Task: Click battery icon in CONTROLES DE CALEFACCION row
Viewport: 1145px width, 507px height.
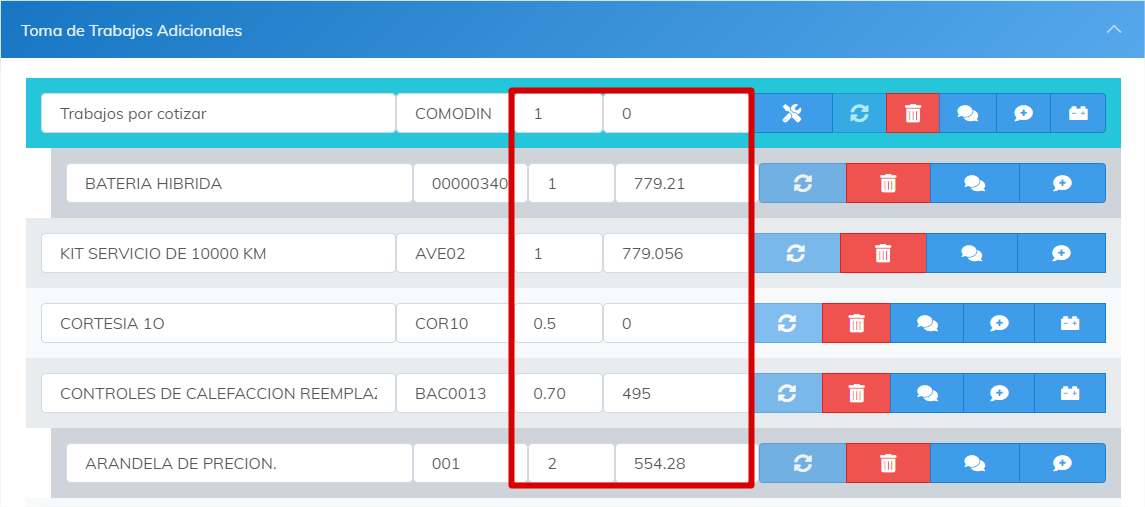Action: point(1069,394)
